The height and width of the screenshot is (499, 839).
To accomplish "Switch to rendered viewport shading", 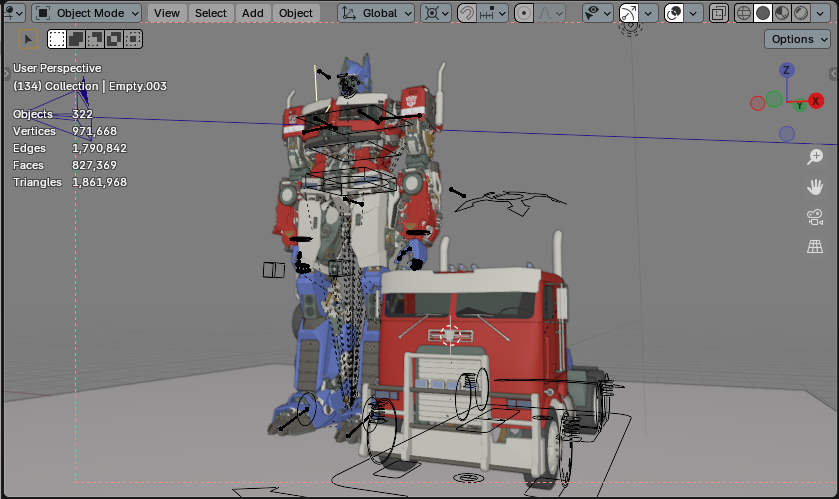I will point(801,13).
